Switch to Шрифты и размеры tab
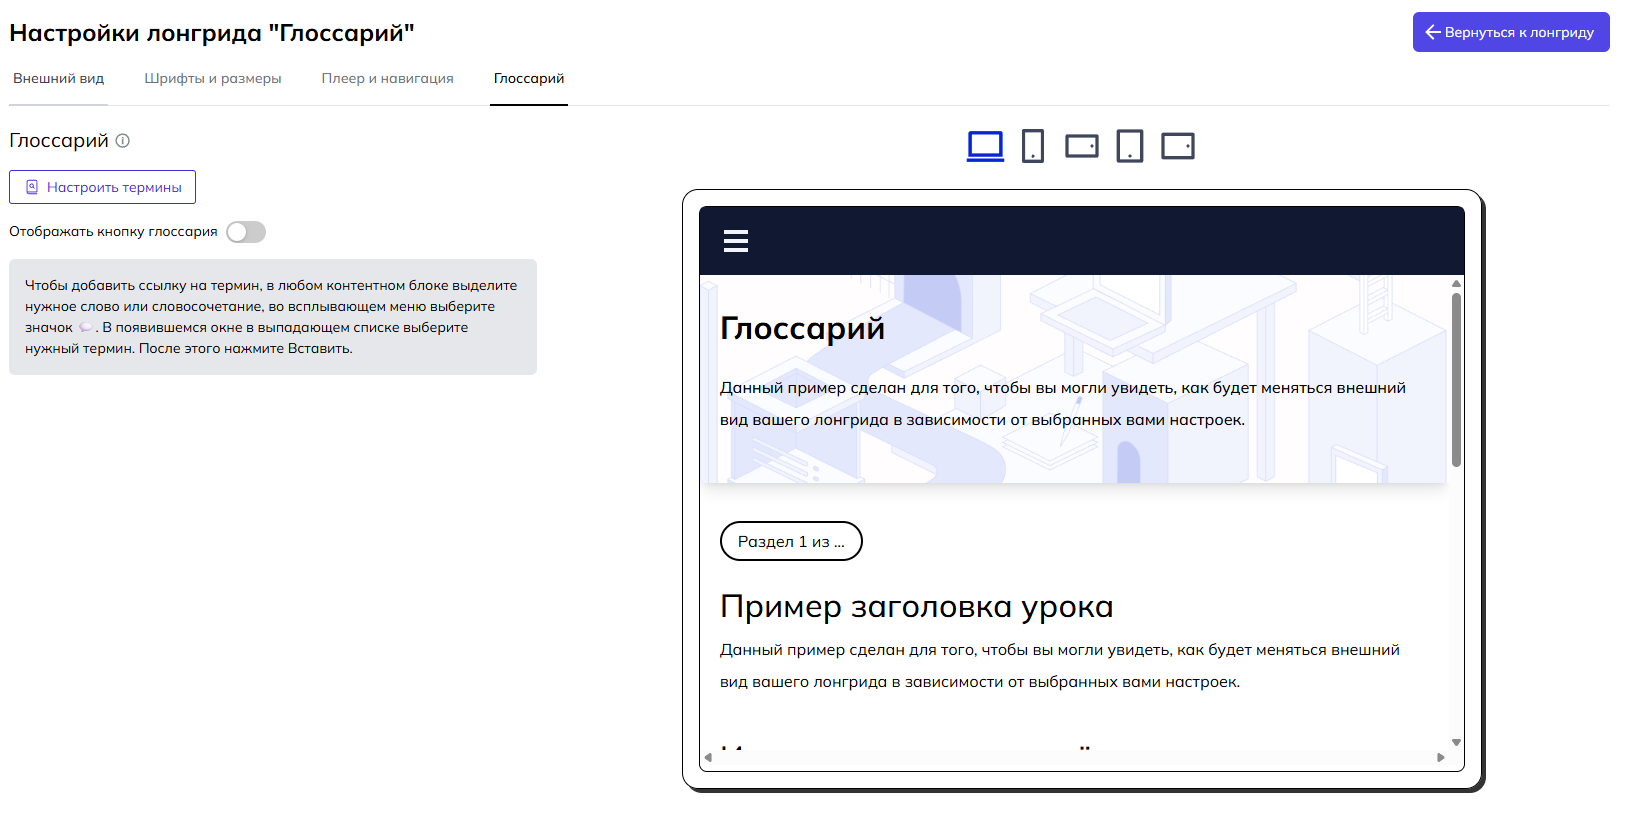 click(x=213, y=78)
